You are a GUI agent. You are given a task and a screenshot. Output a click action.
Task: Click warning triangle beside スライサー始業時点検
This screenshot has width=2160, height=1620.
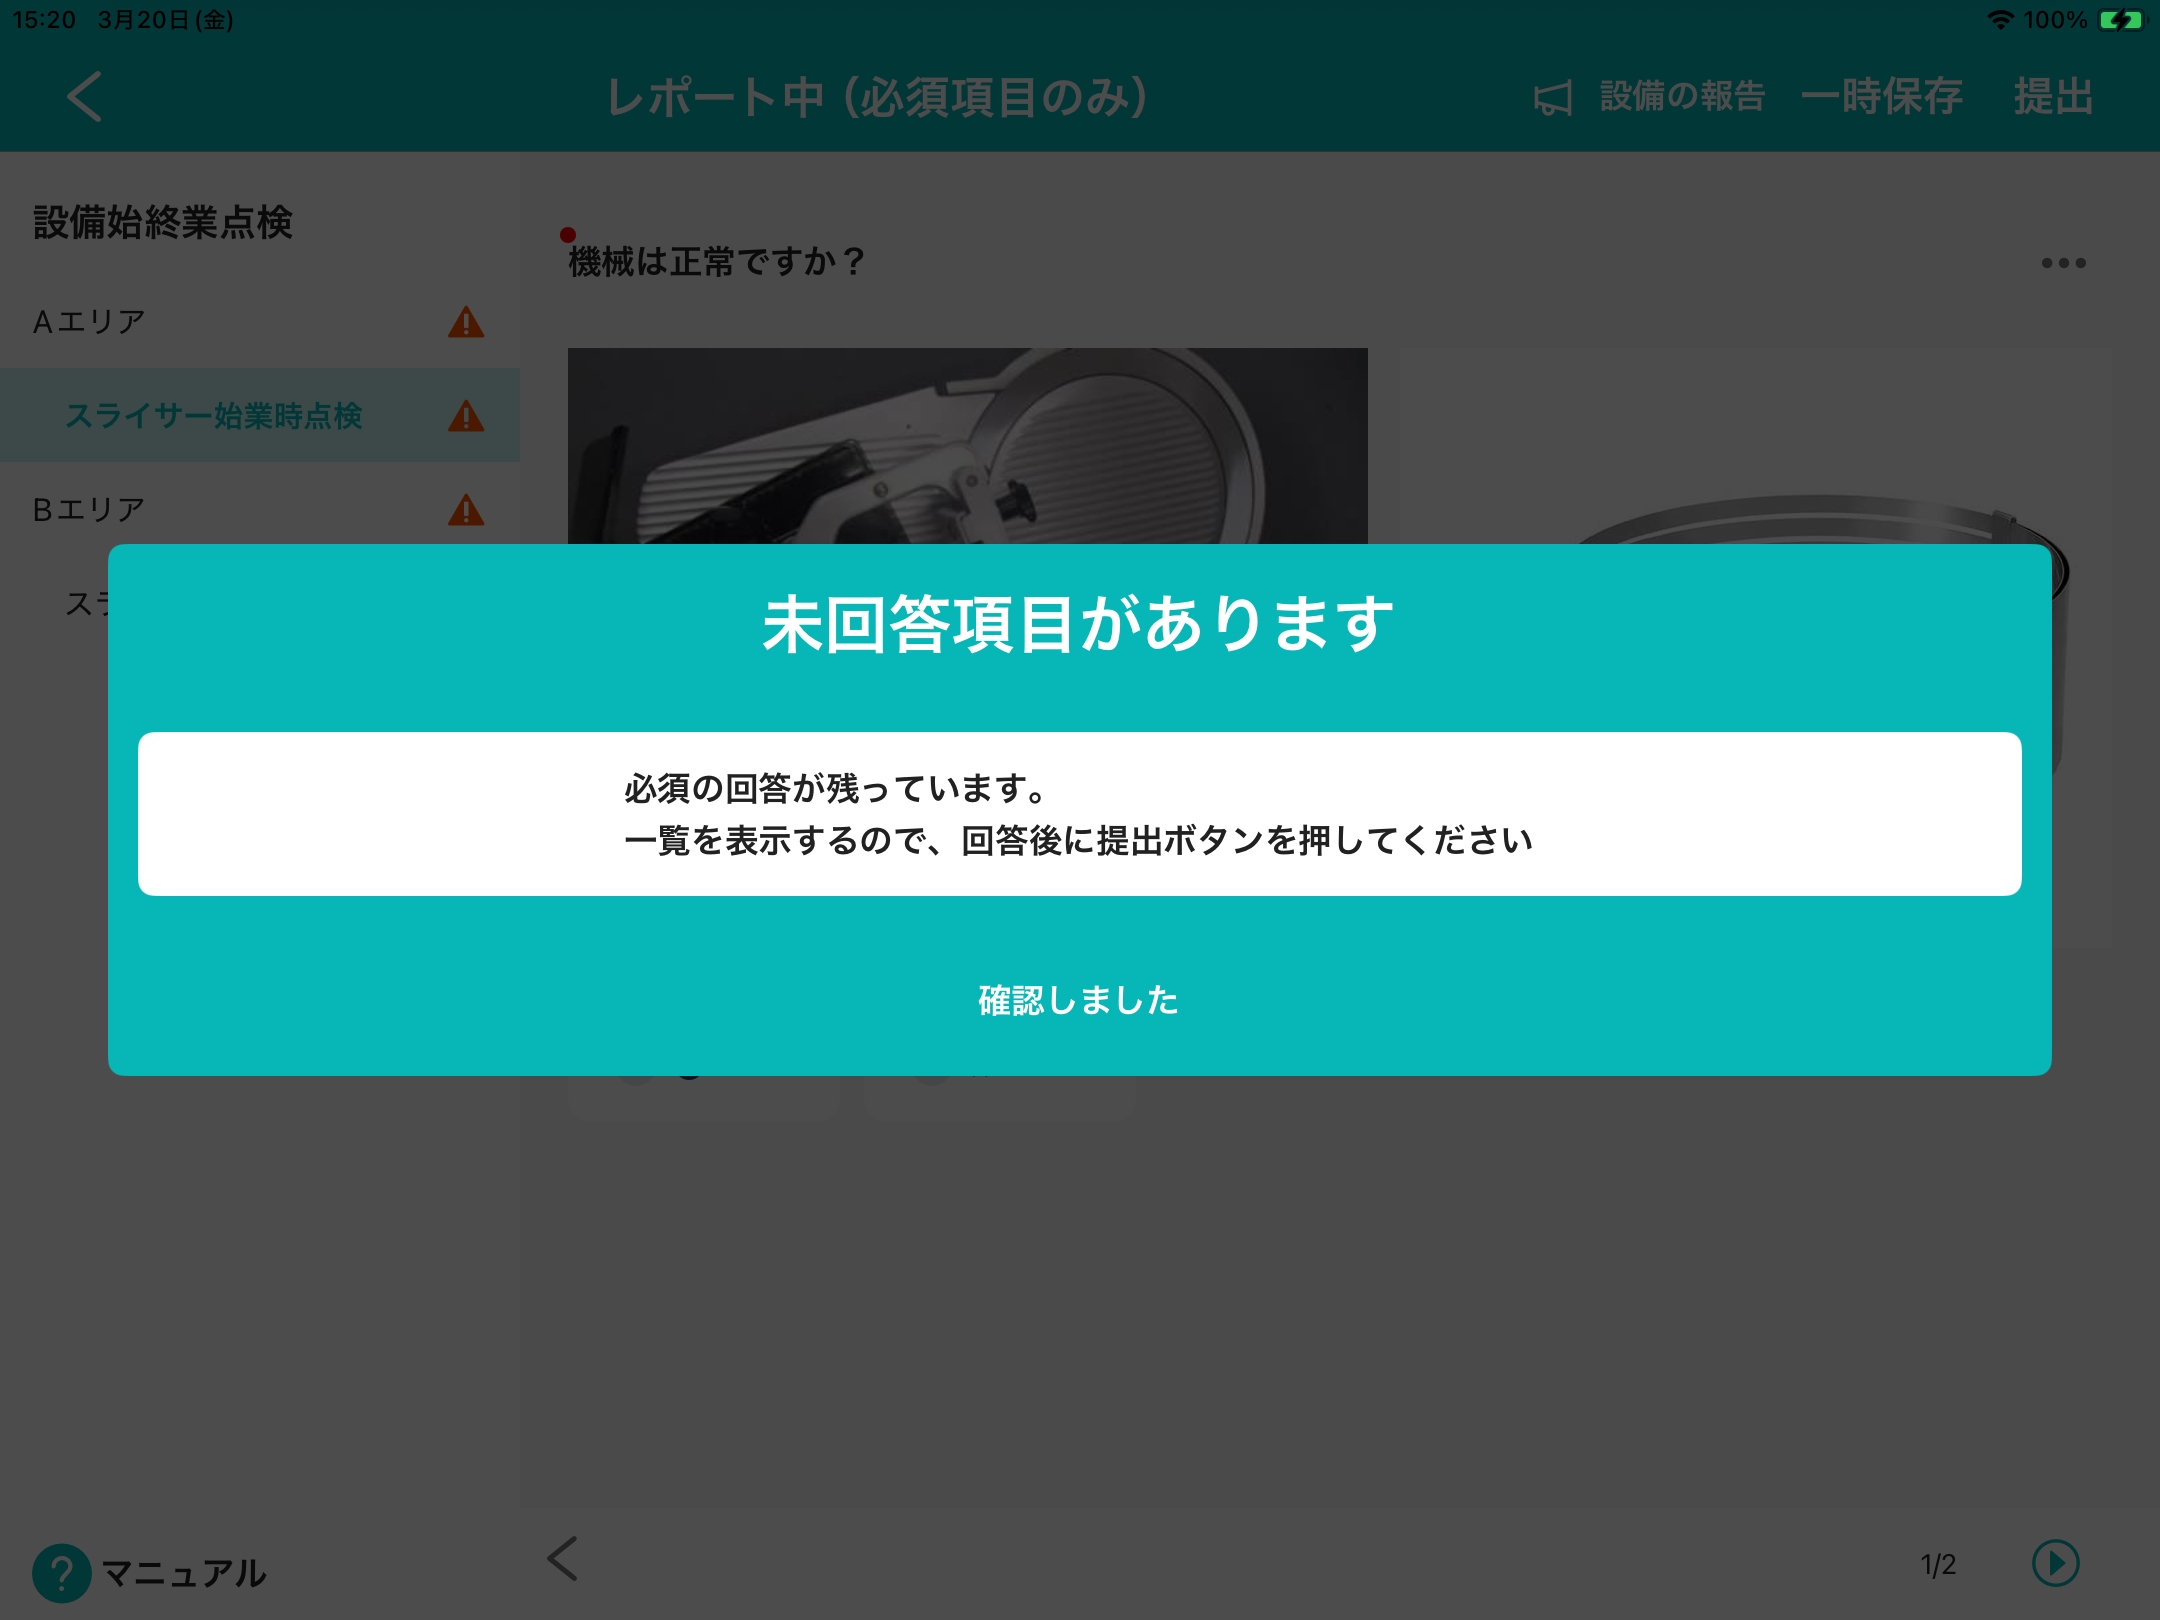click(x=466, y=416)
